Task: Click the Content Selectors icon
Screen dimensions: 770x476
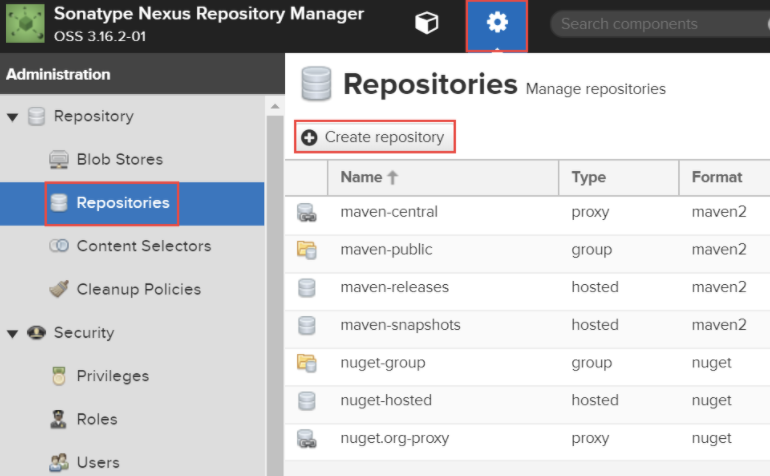Action: point(59,246)
